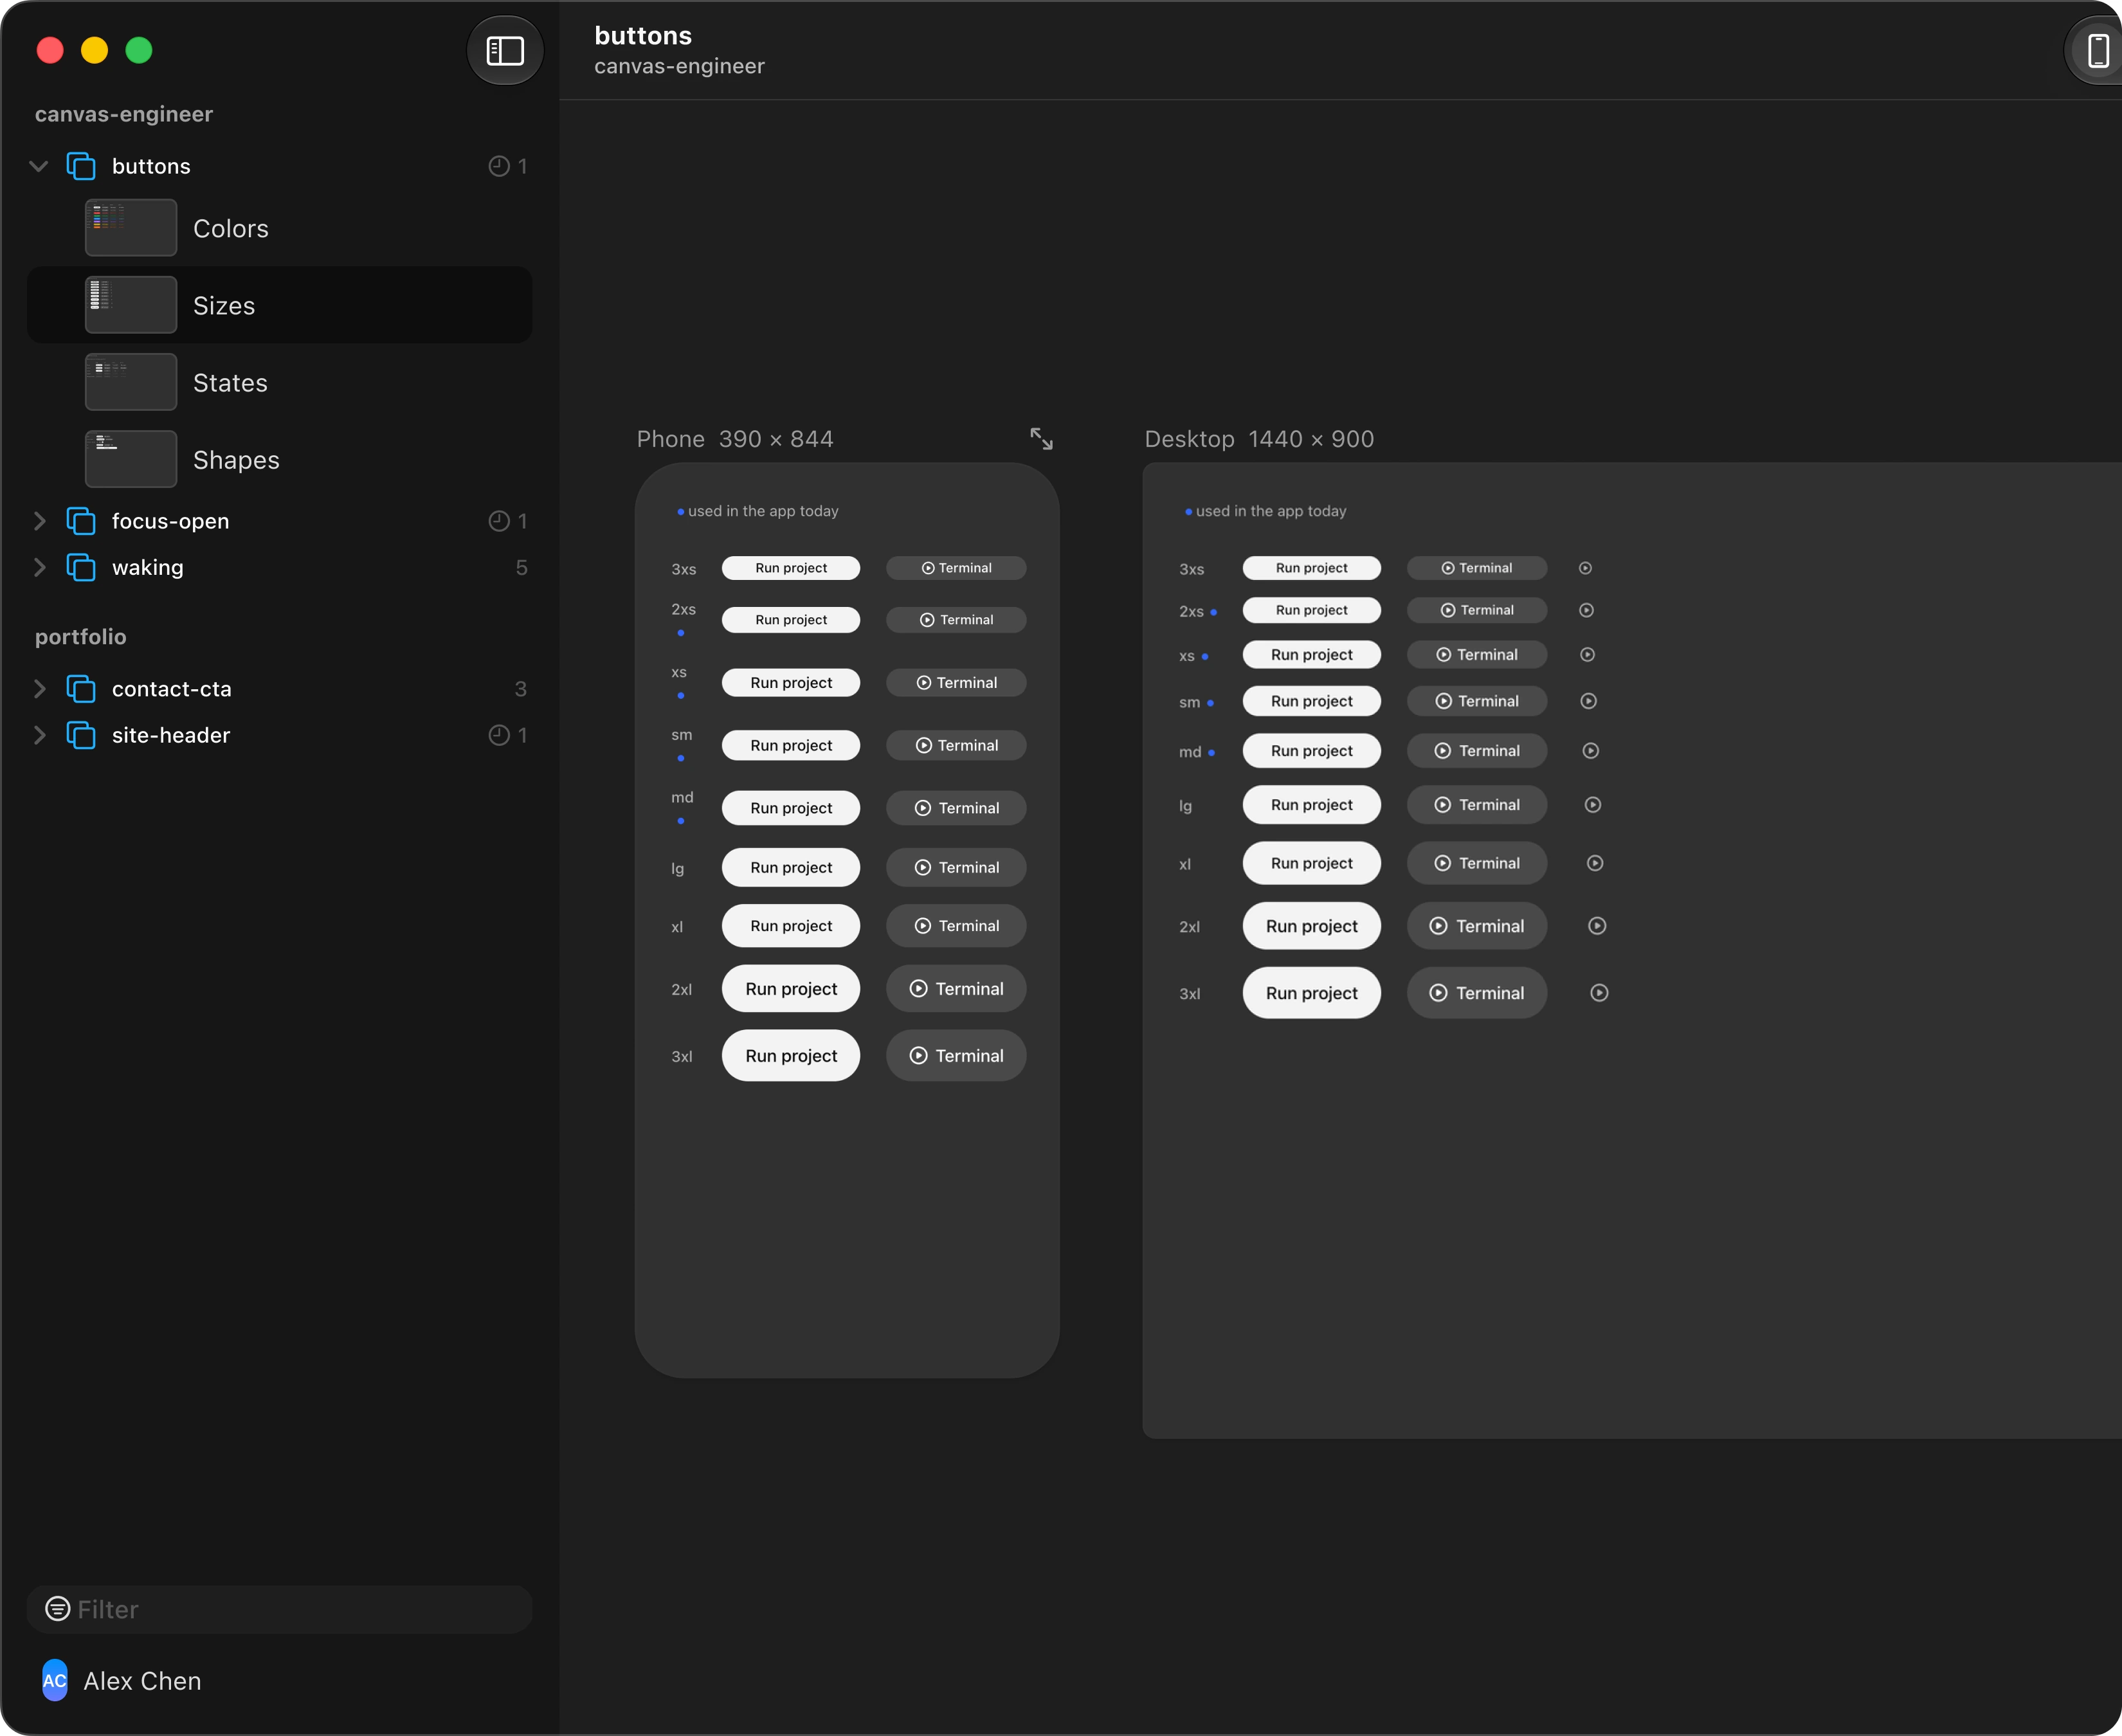Click the Filter input field
This screenshot has width=2122, height=1736.
point(279,1609)
